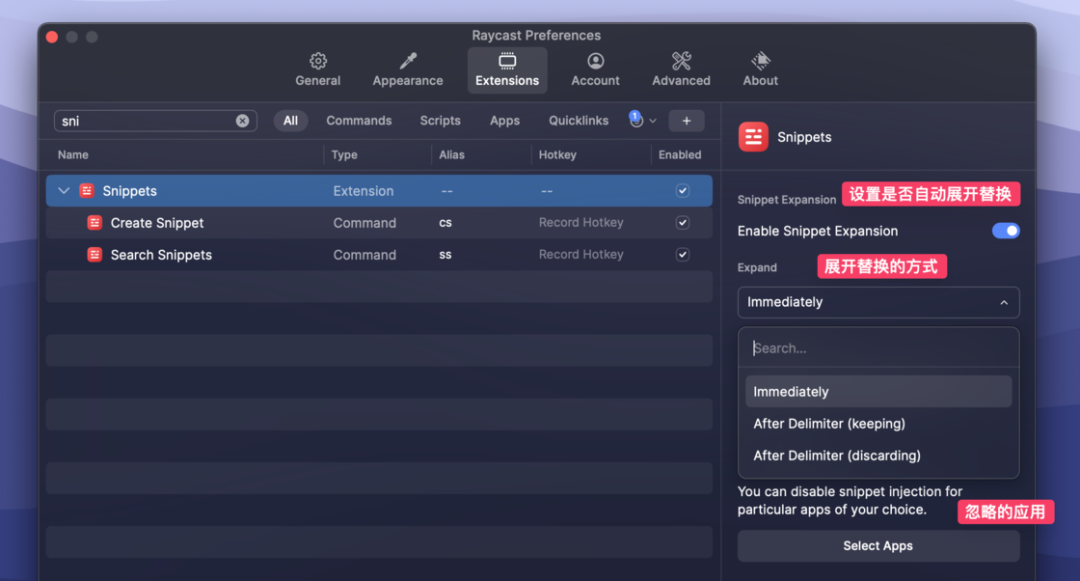
Task: Filter list by Scripts
Action: pyautogui.click(x=440, y=120)
